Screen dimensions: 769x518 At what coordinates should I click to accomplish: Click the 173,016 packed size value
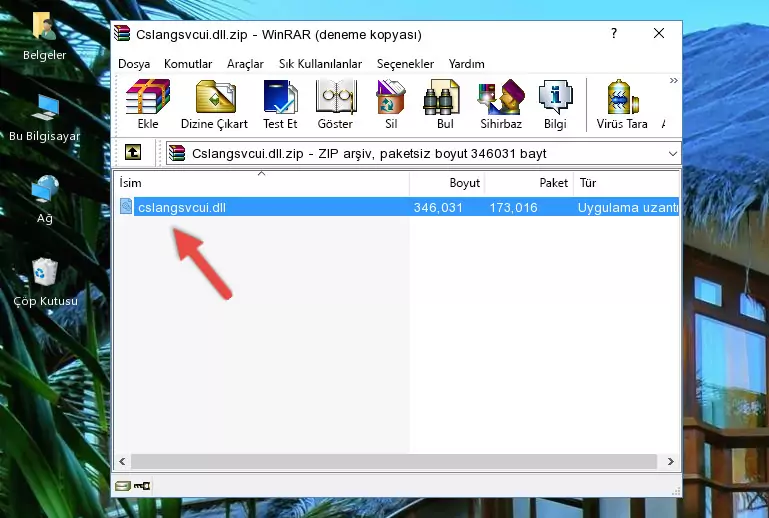pos(513,207)
